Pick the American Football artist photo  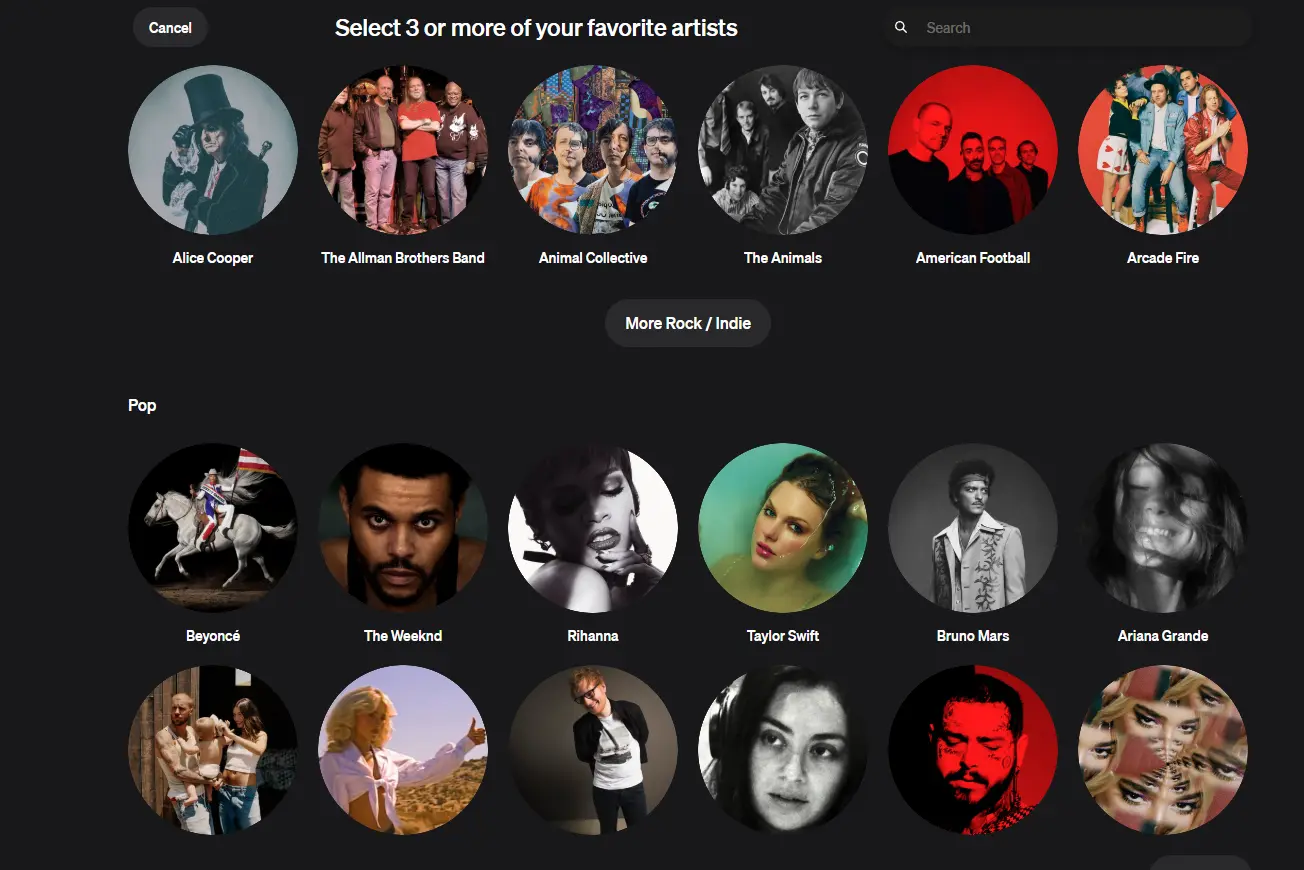coord(973,150)
